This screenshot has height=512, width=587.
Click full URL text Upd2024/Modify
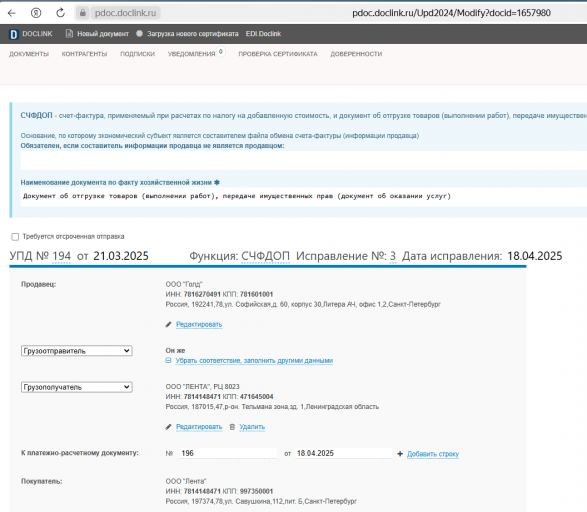click(x=451, y=13)
